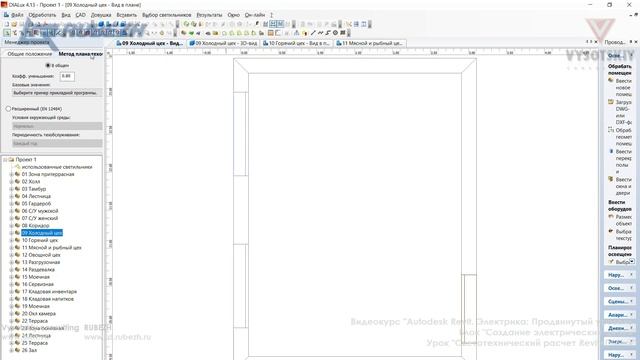
Task: Expand the Энерг... guide section
Action: [x=619, y=341]
